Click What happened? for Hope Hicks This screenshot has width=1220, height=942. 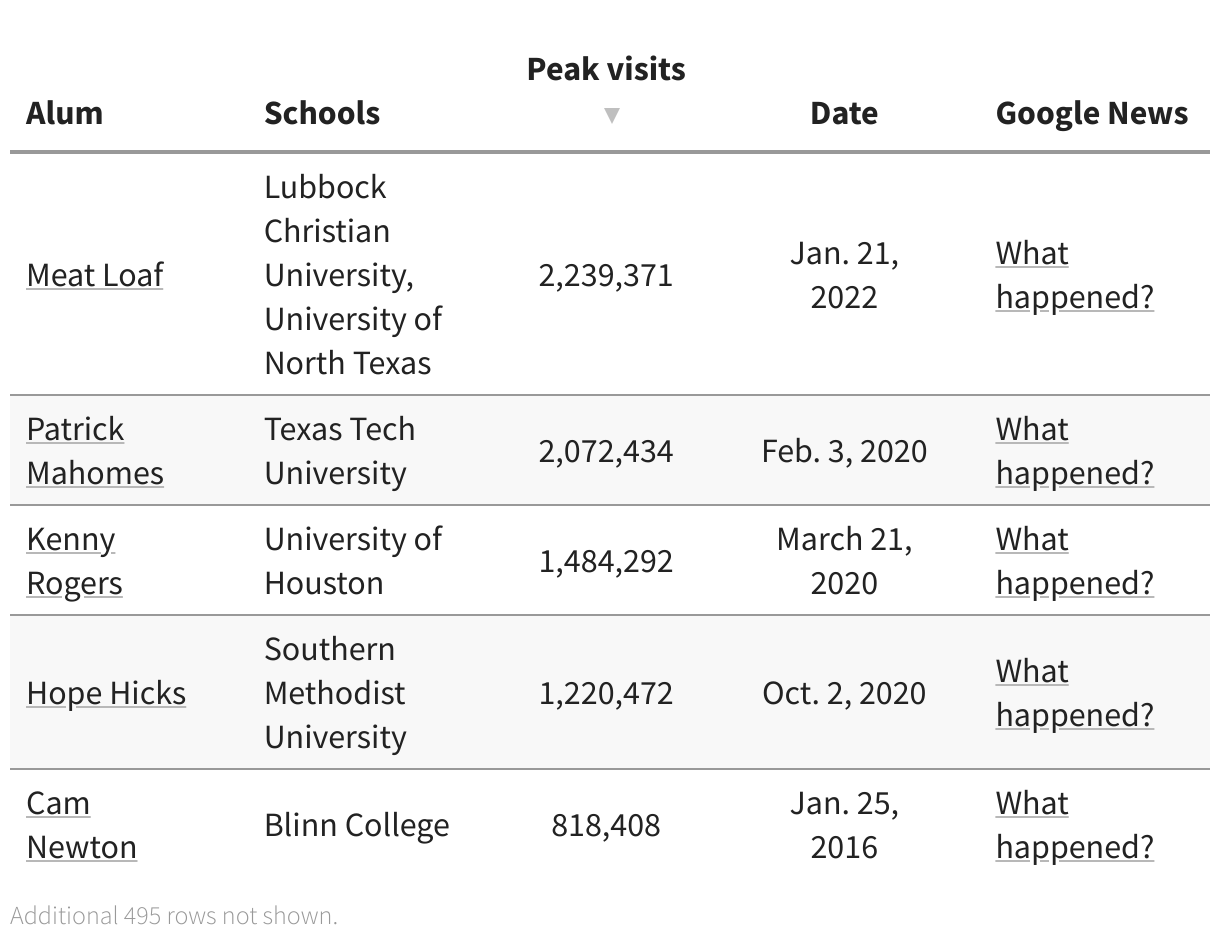pyautogui.click(x=1074, y=693)
